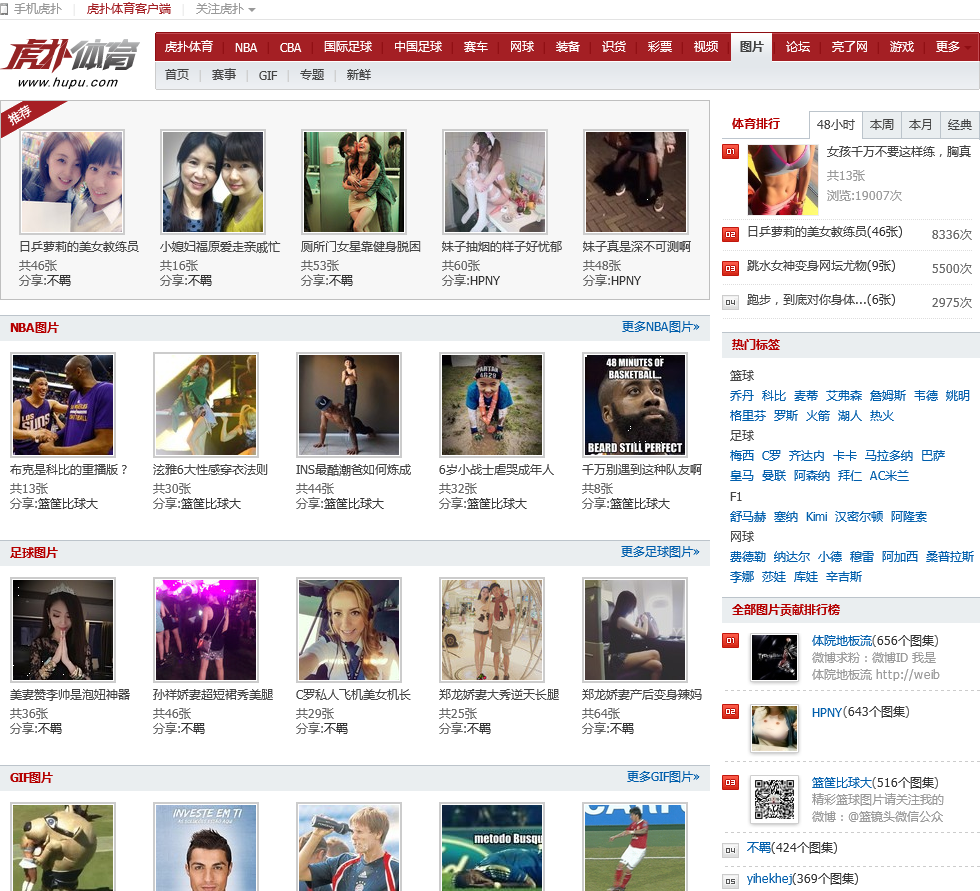Image resolution: width=980 pixels, height=891 pixels.
Task: Click the 更多GIF图片 link
Action: pyautogui.click(x=662, y=777)
